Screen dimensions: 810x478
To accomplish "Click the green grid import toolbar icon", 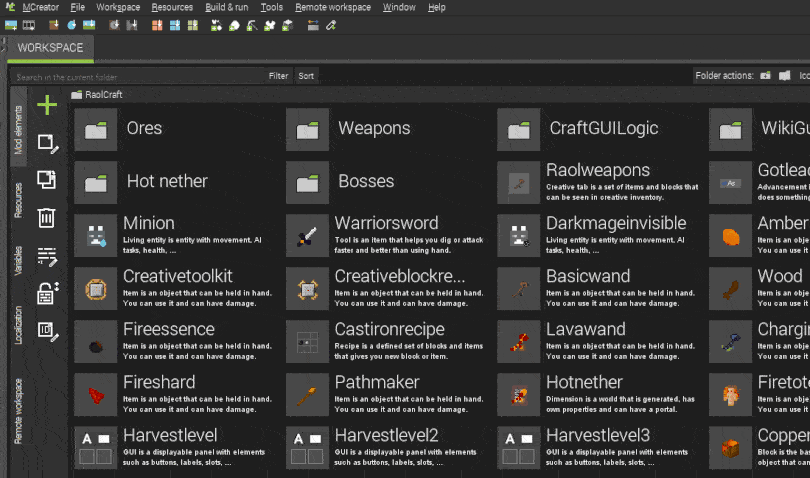I will click(x=193, y=25).
